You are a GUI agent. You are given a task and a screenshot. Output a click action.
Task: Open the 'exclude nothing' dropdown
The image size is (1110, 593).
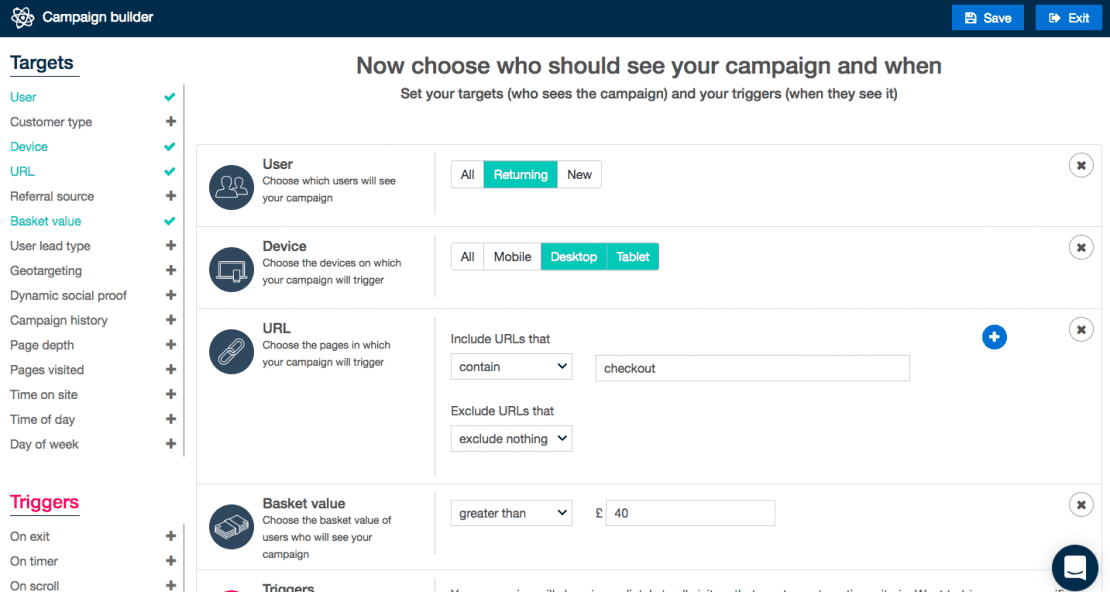point(511,439)
